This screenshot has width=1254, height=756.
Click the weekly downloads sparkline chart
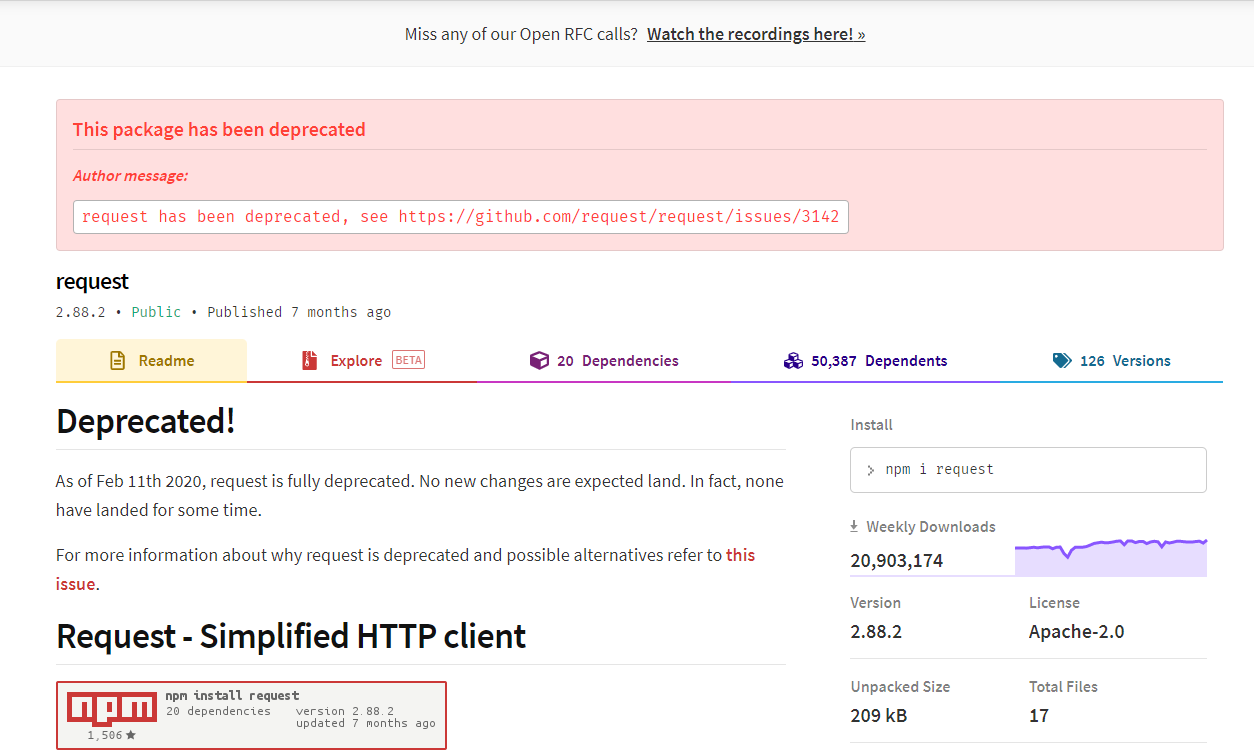click(x=1111, y=557)
